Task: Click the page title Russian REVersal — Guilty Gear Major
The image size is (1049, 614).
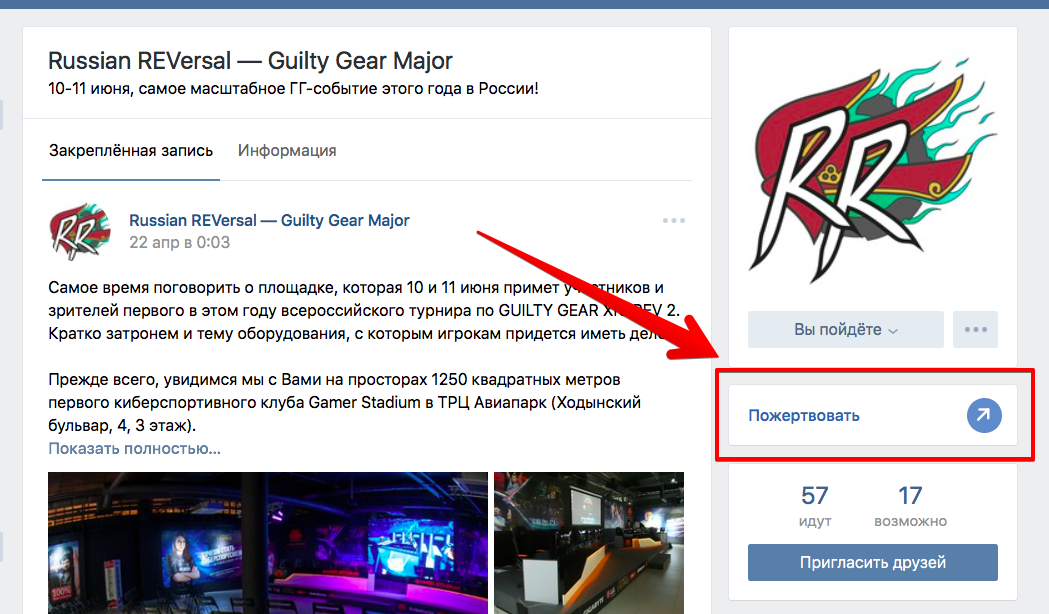Action: point(250,61)
